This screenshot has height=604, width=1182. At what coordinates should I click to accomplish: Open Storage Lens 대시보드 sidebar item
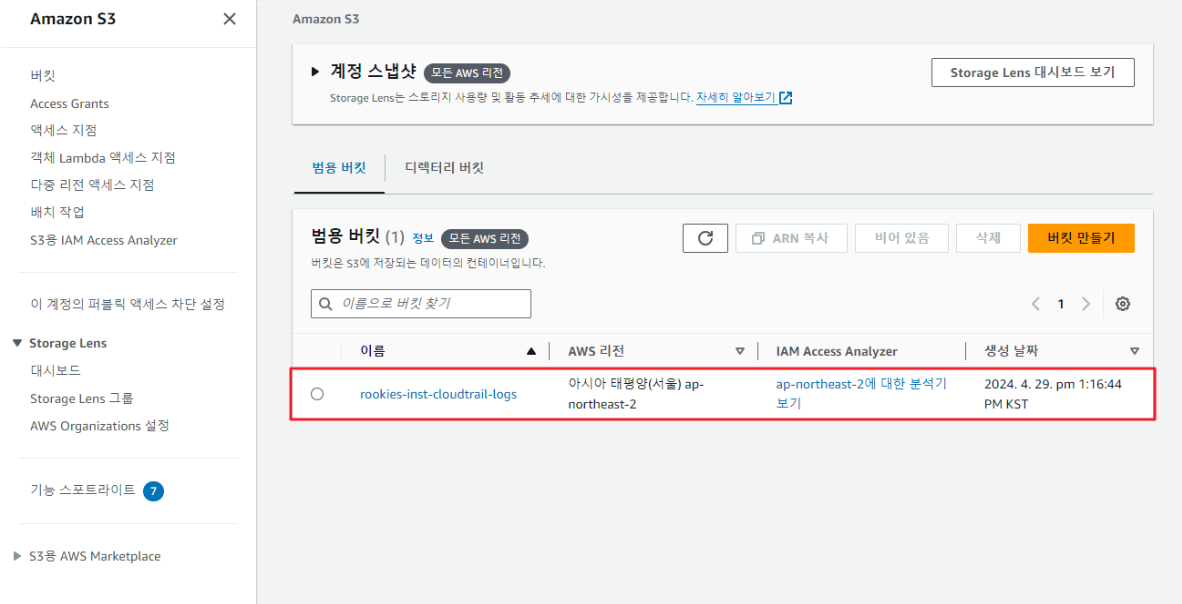[x=55, y=370]
